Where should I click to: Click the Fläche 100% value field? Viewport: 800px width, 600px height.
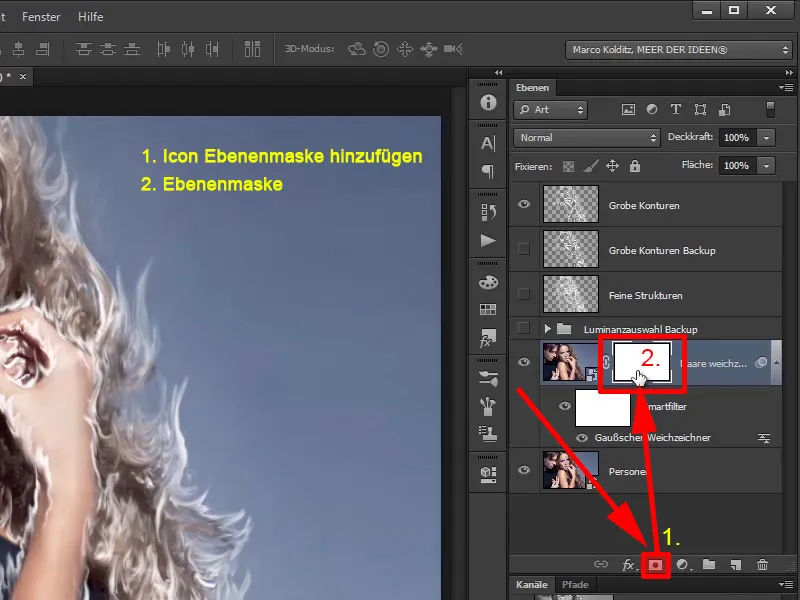tap(737, 166)
